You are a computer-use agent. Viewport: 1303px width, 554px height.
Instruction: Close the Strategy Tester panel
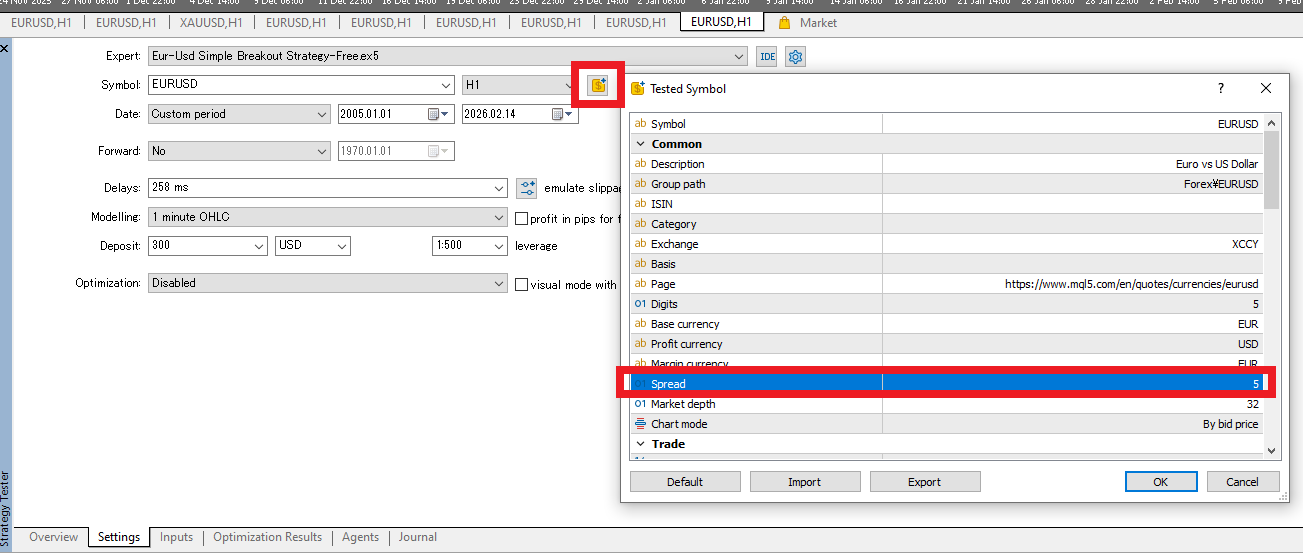5,47
